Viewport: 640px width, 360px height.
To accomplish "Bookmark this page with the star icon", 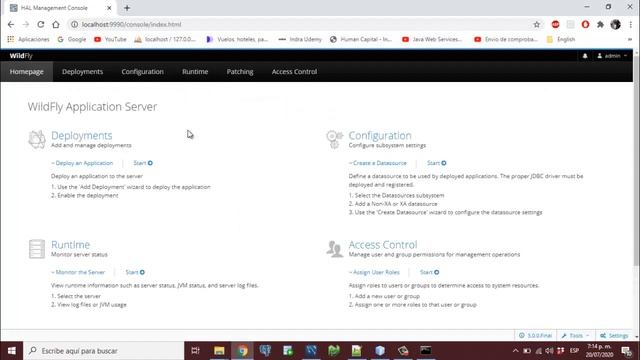I will [x=537, y=24].
